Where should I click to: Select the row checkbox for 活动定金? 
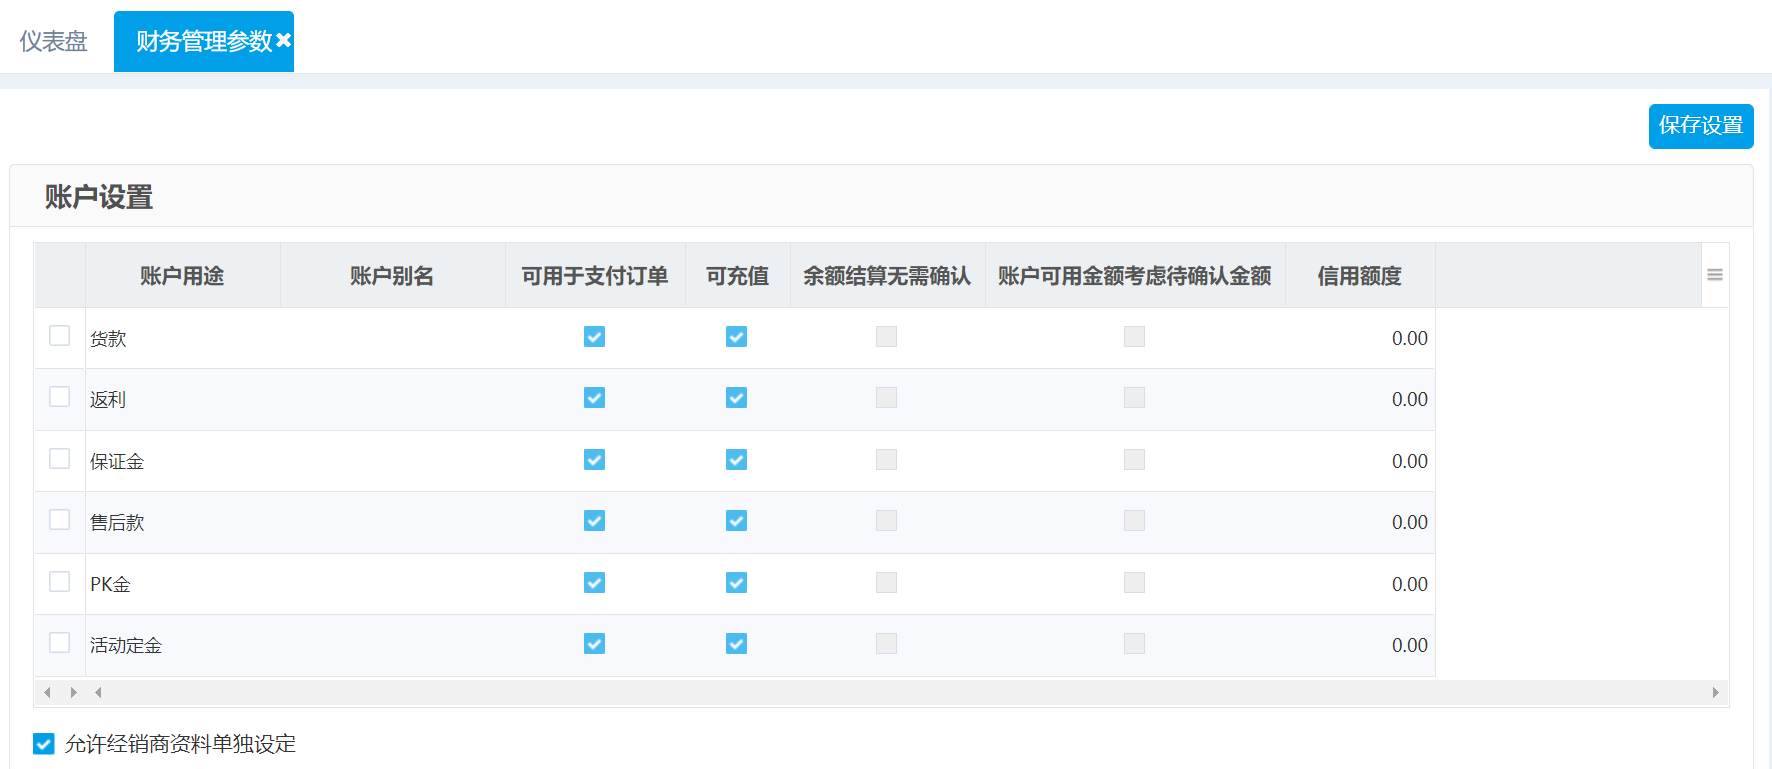tap(60, 643)
